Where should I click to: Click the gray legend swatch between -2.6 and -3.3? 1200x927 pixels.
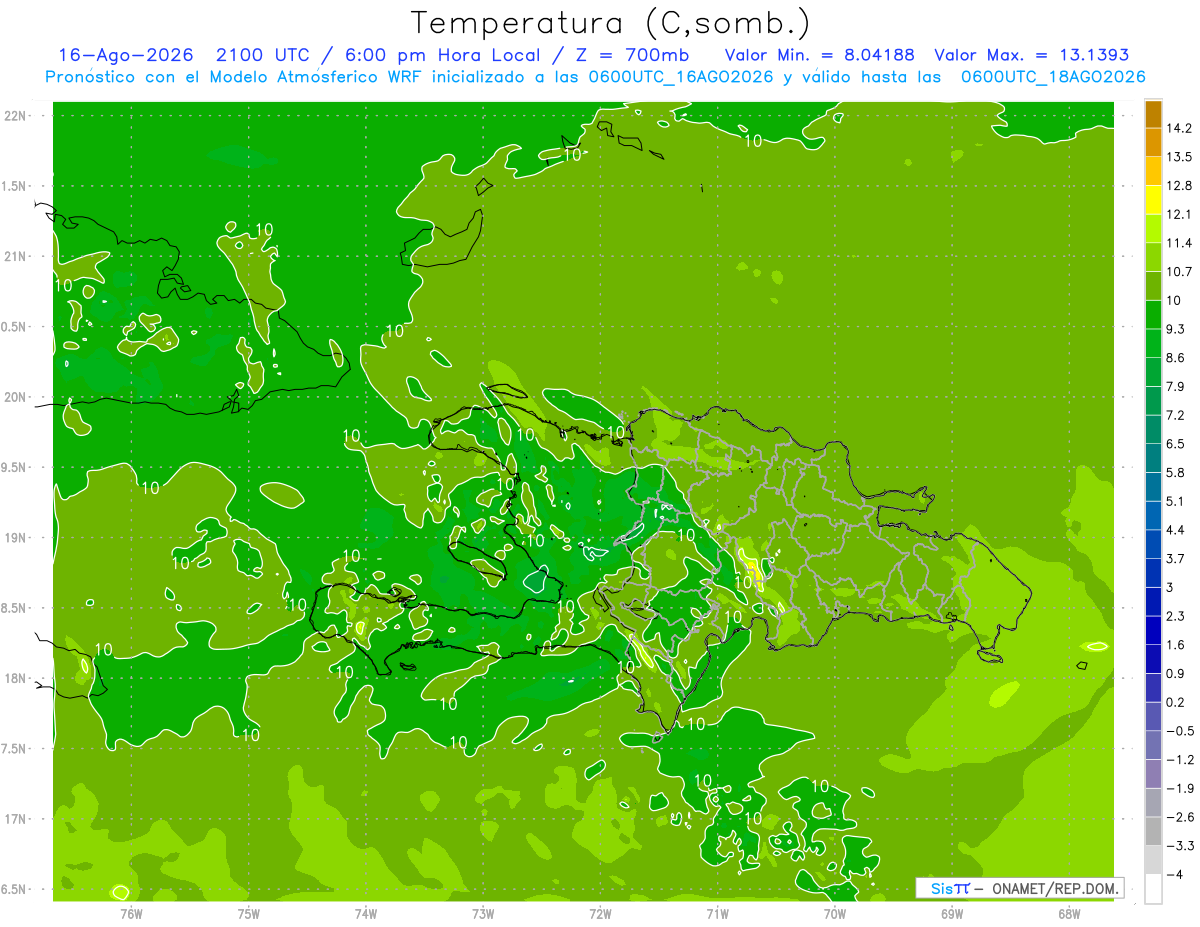pos(1153,831)
